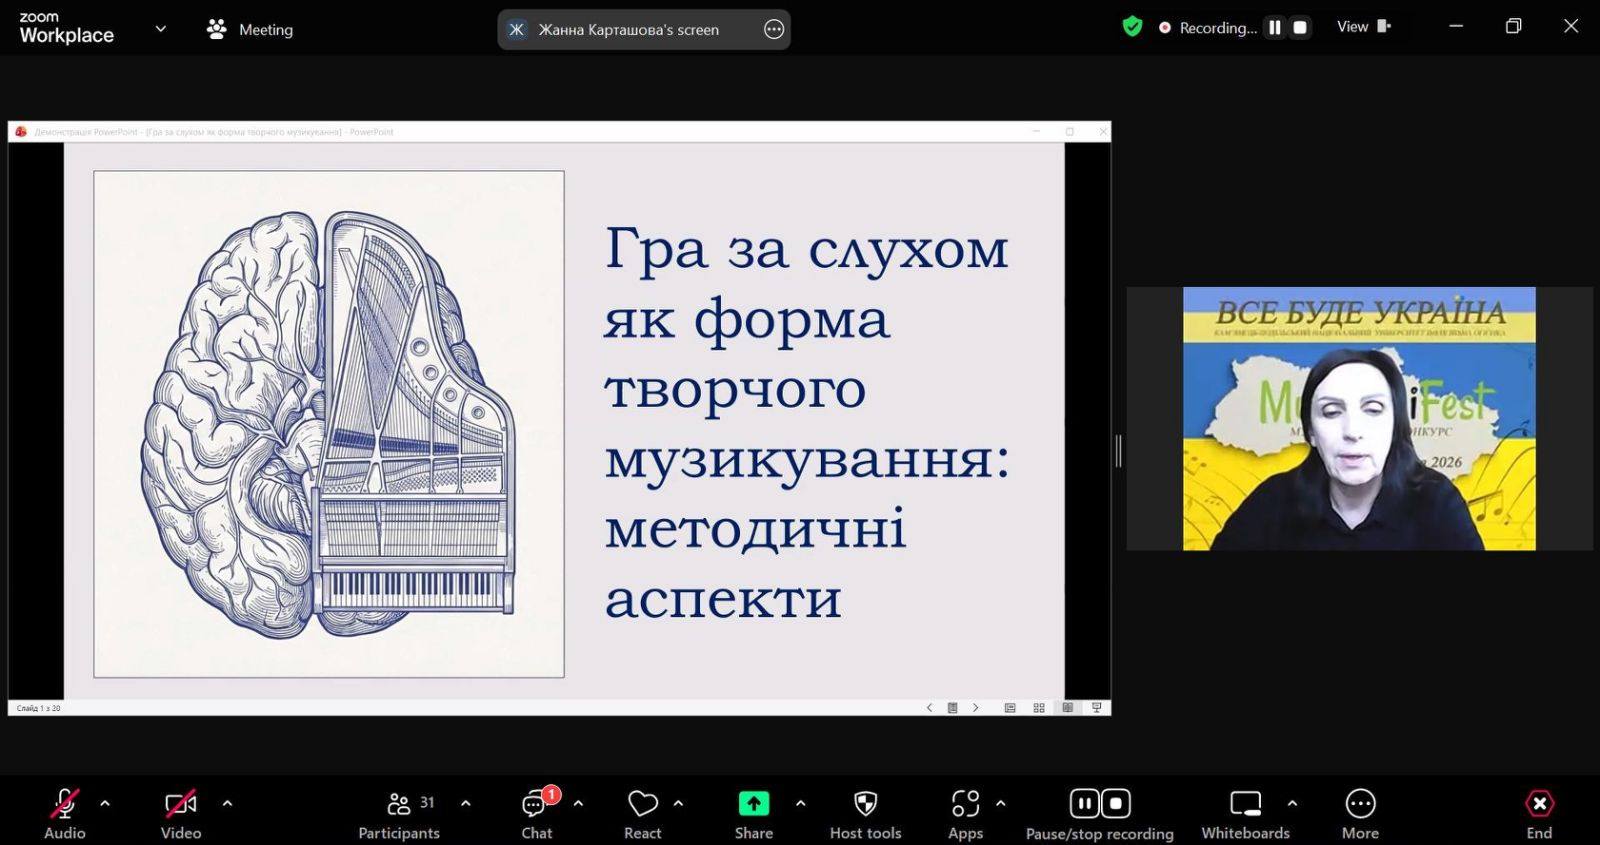Screen dimensions: 1600x845
Task: Open the View menu
Action: tap(1363, 27)
